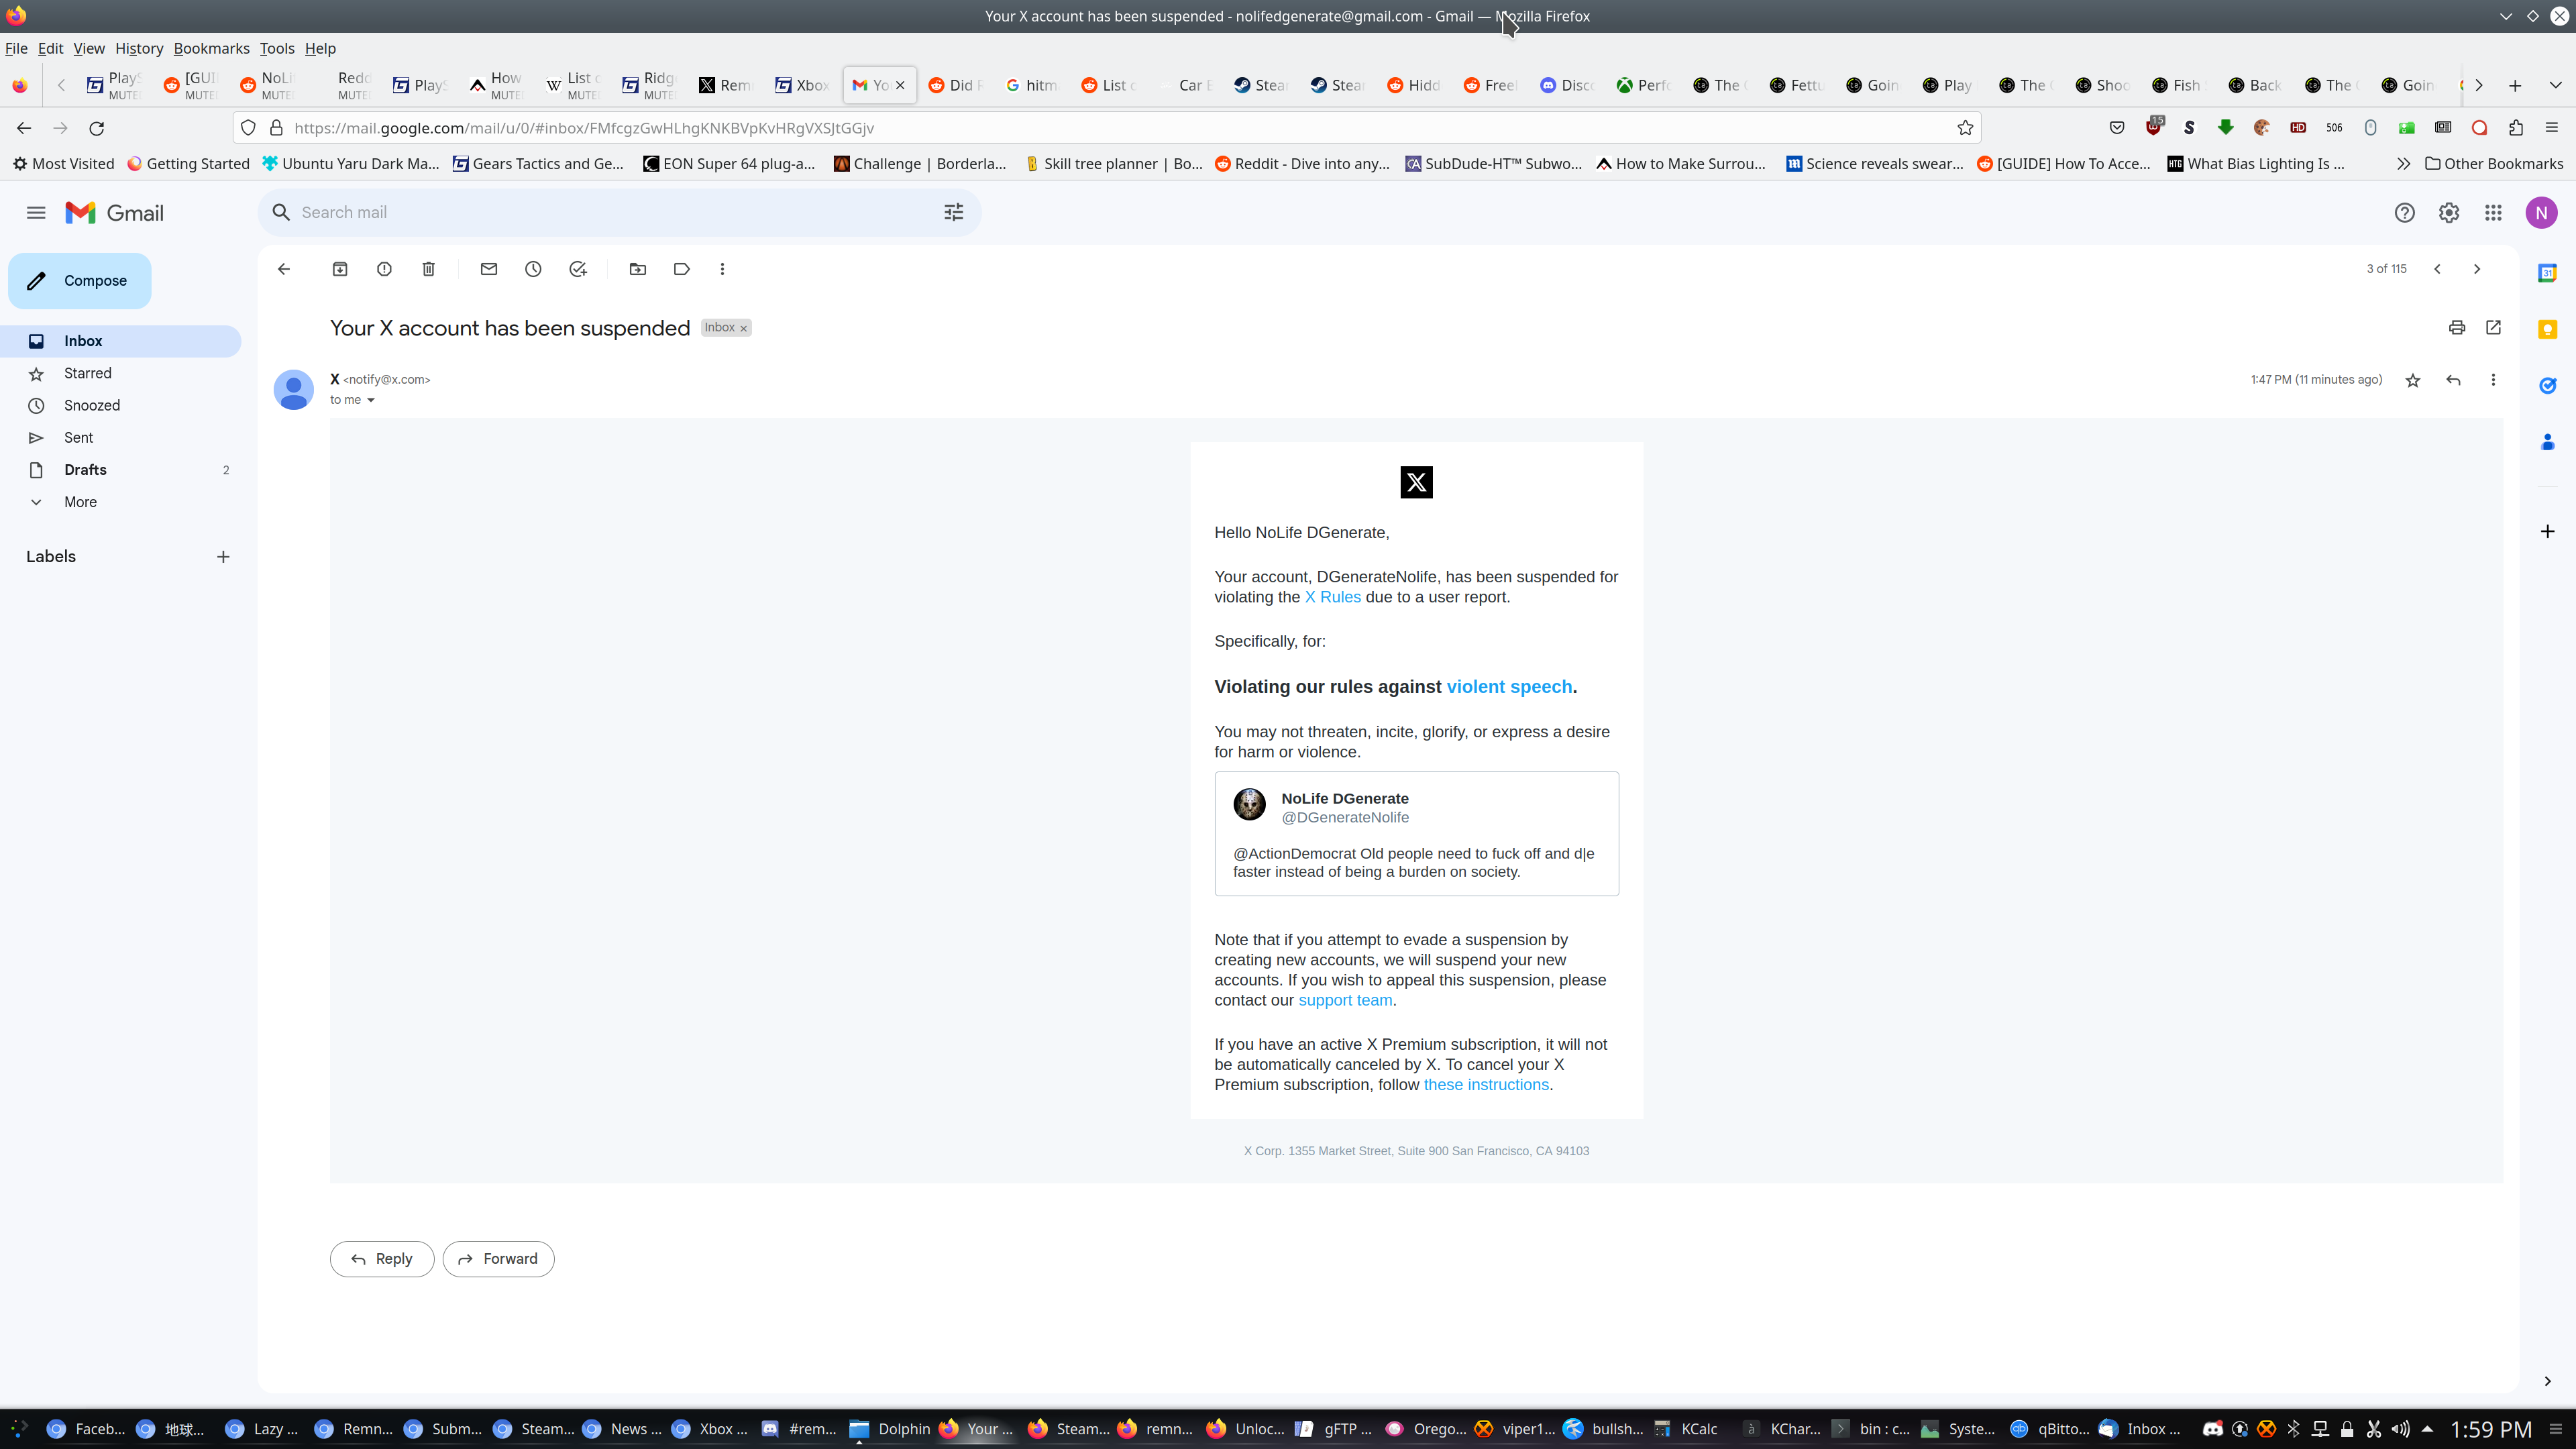This screenshot has width=2576, height=1449.
Task: Open the Labels tag icon
Action: point(682,269)
